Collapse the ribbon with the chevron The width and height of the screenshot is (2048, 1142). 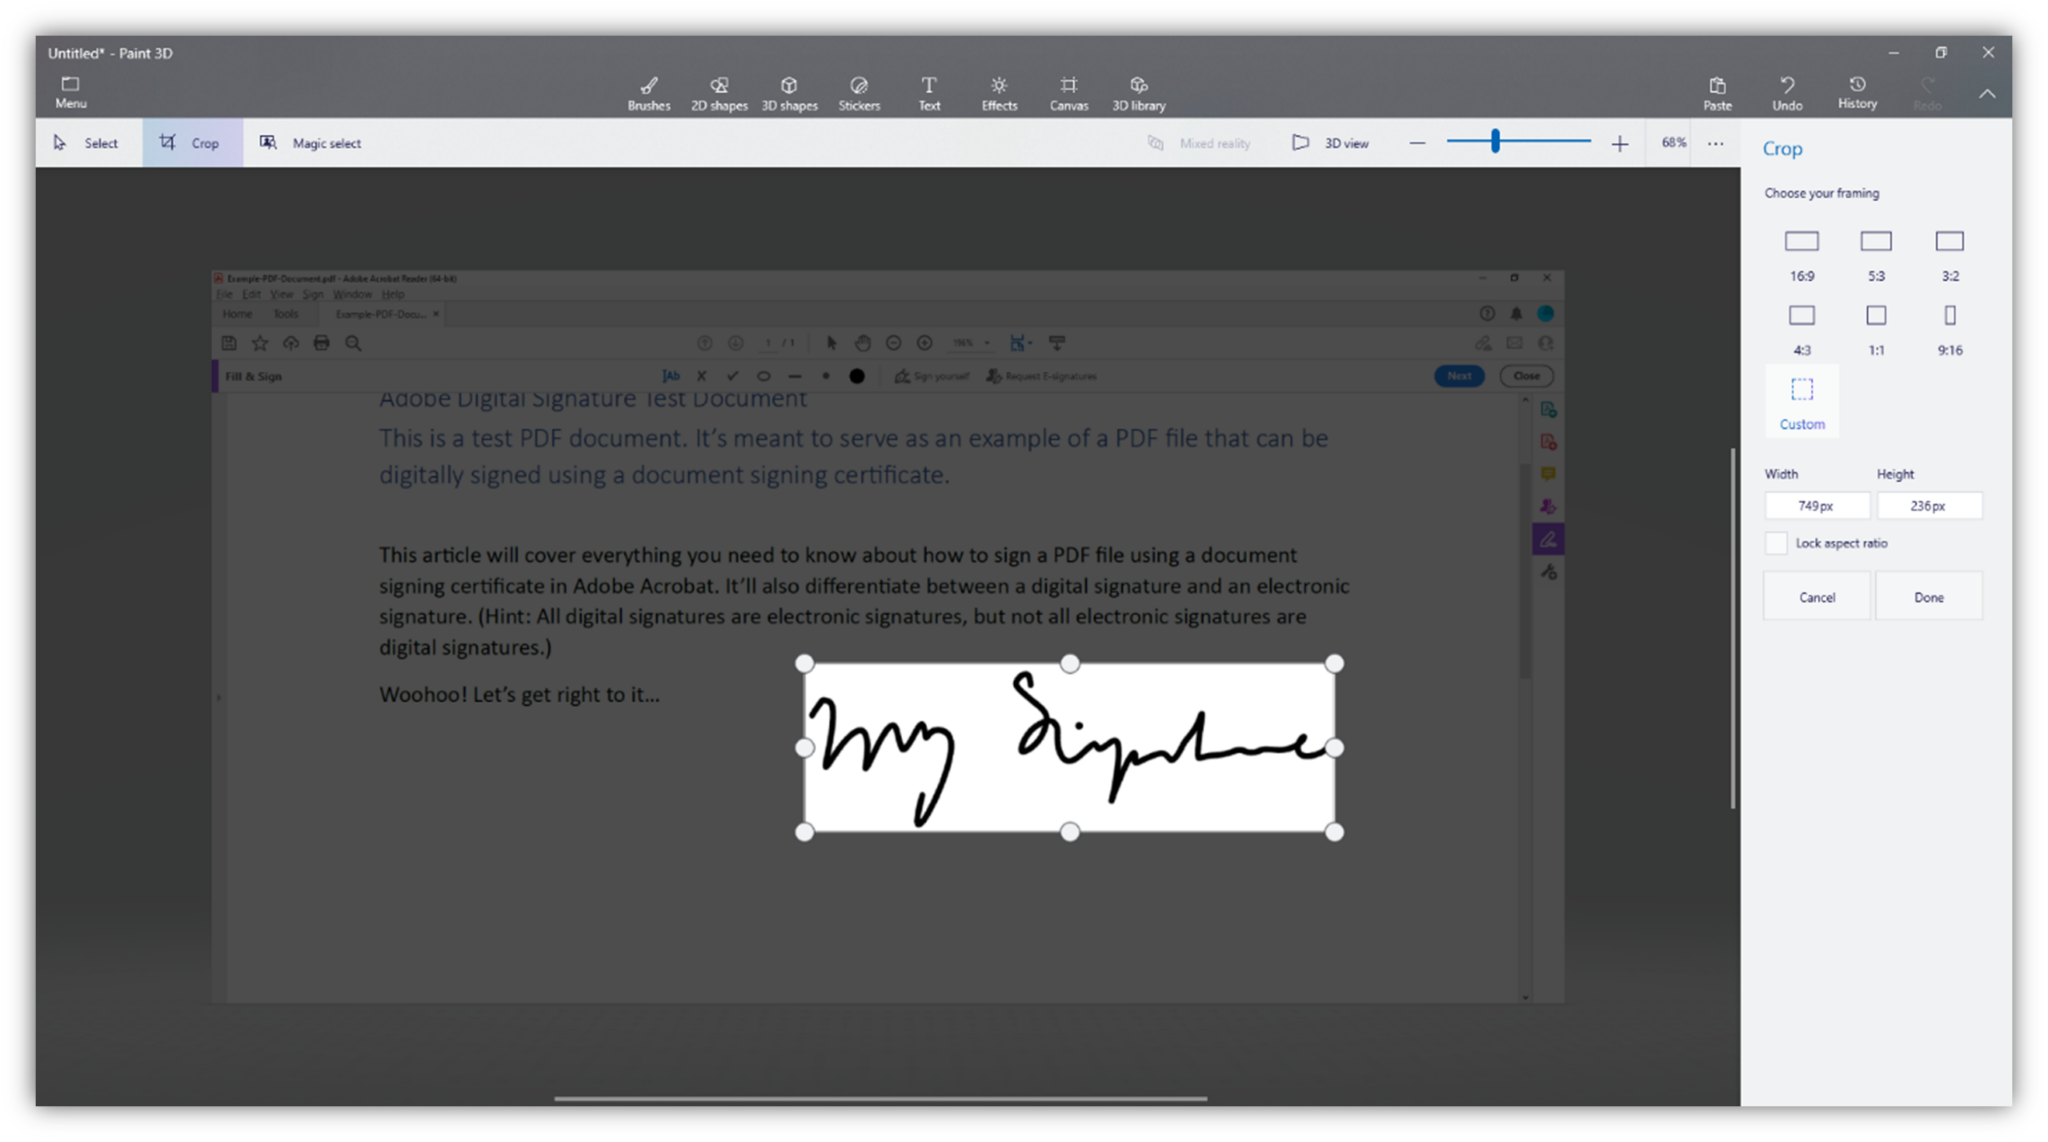[1987, 92]
